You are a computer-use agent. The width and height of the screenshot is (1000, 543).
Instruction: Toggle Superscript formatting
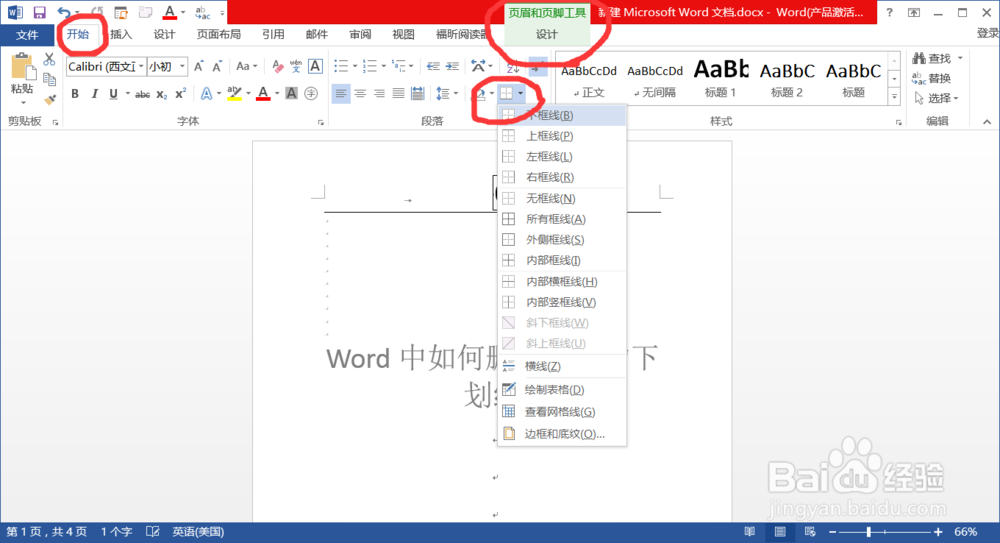click(180, 94)
